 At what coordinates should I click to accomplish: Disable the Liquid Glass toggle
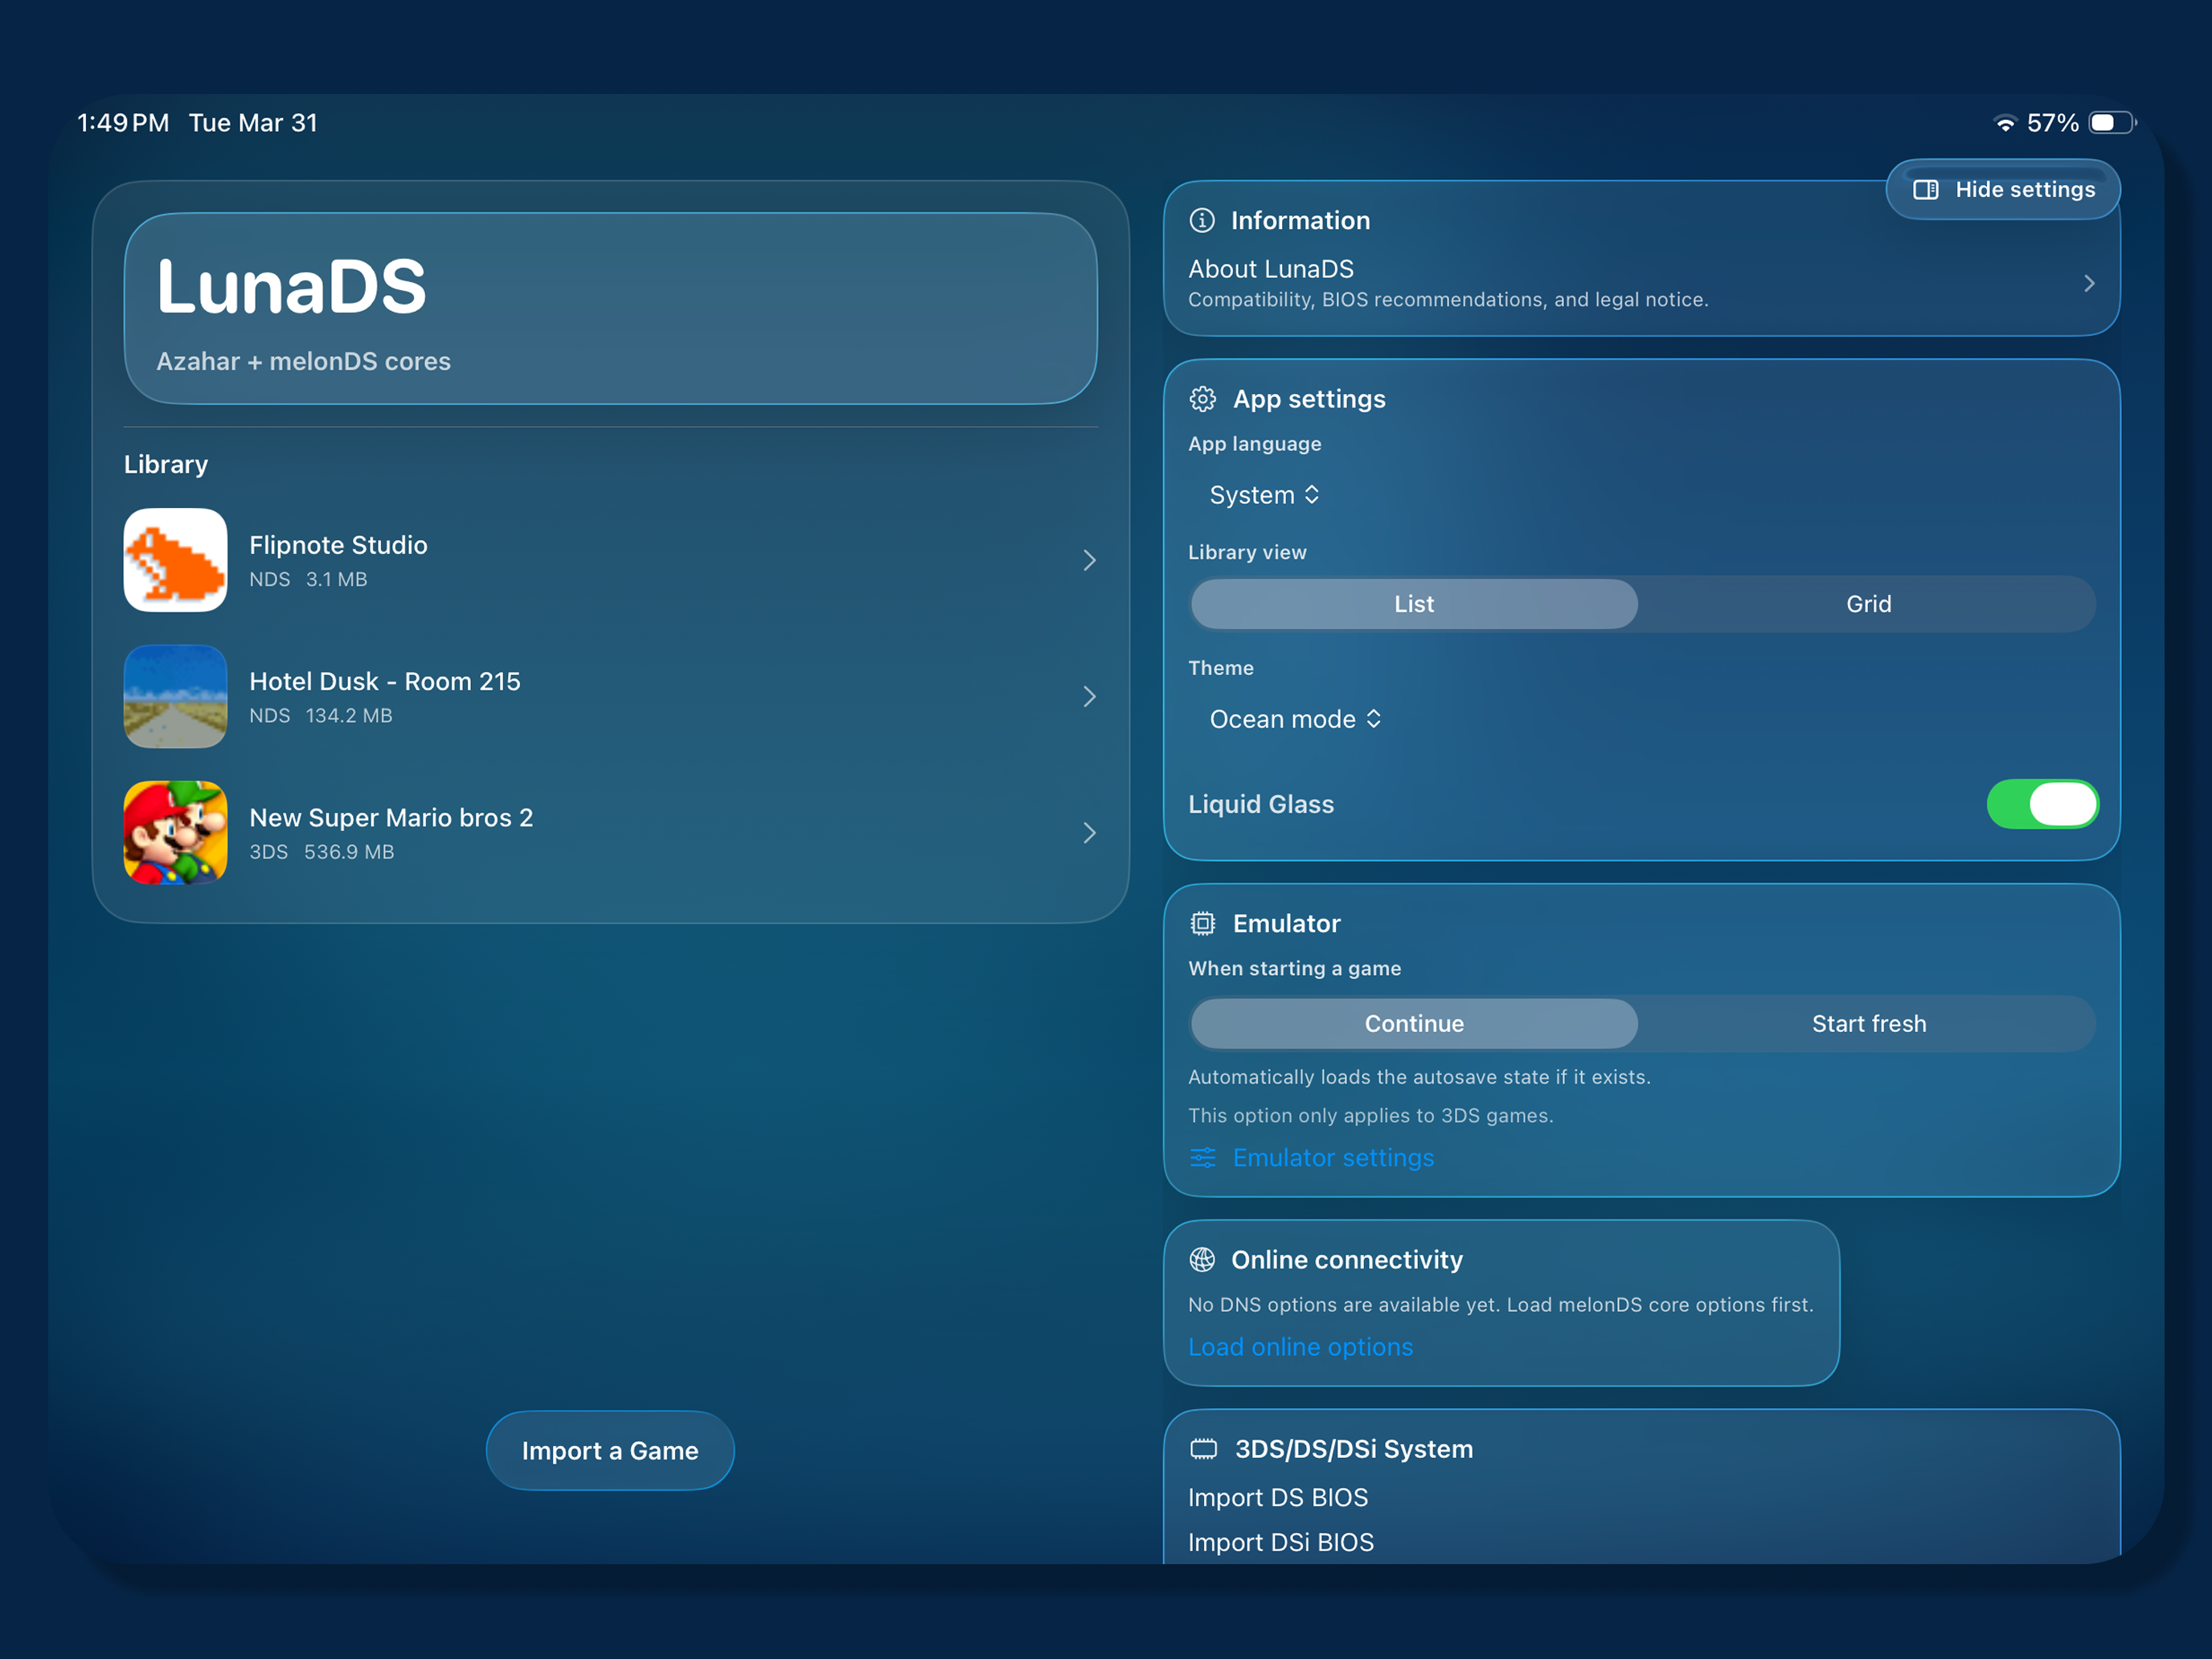coord(2042,804)
